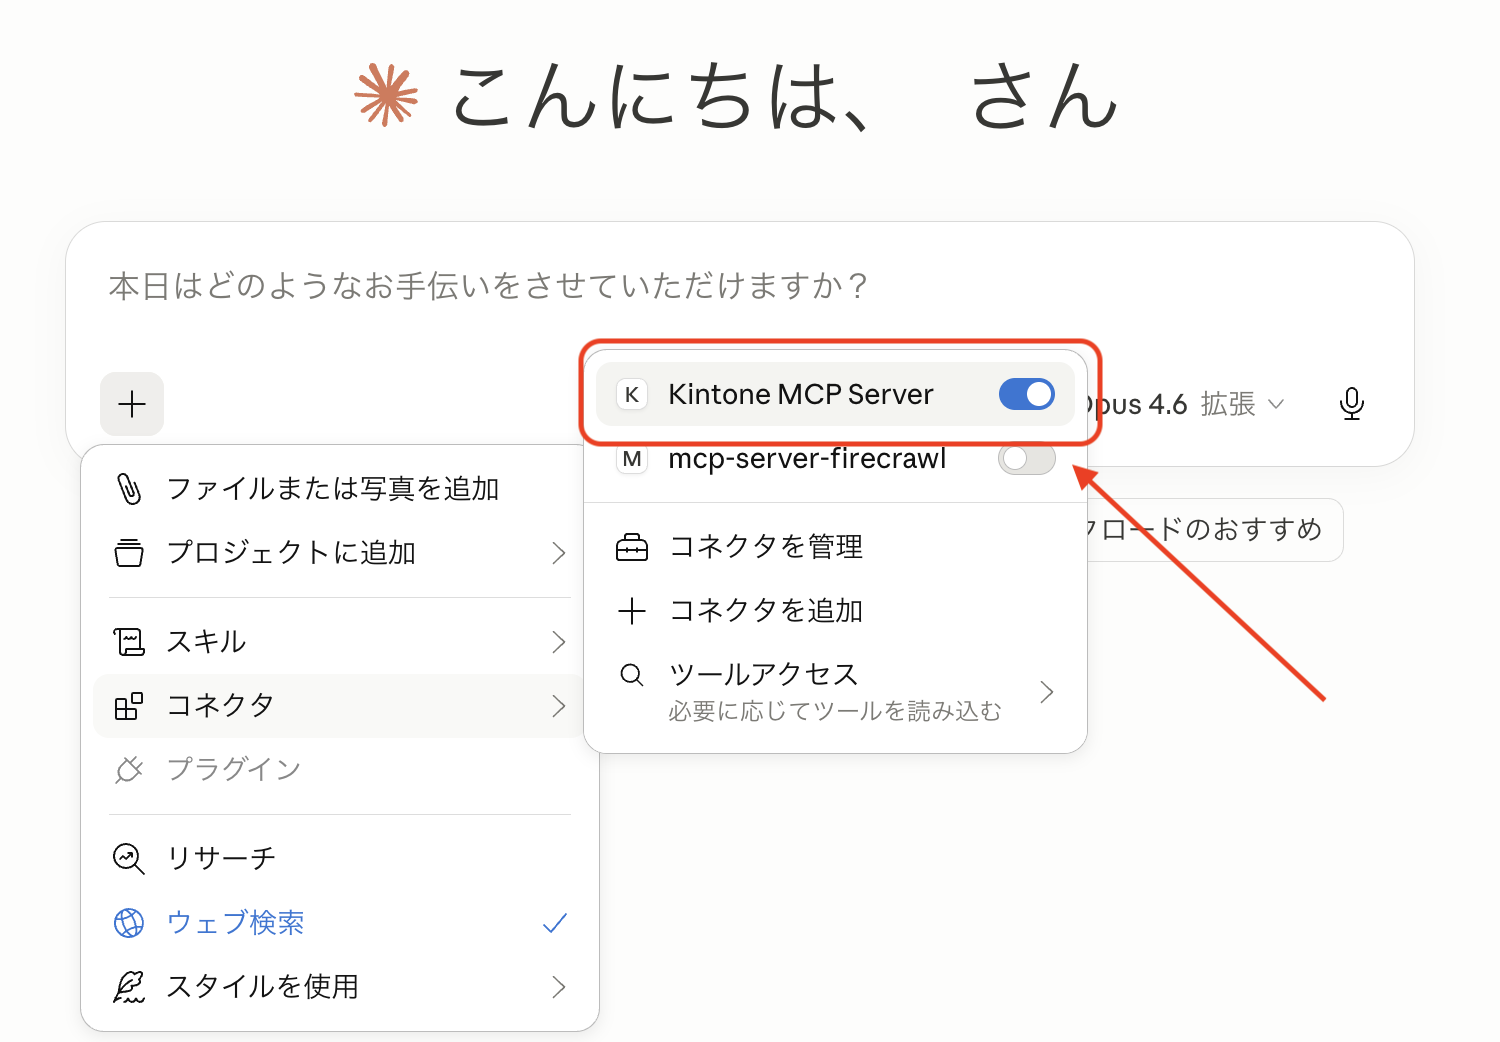The height and width of the screenshot is (1042, 1500).
Task: Expand the スタイルを使用 submenu chevron
Action: tap(559, 987)
